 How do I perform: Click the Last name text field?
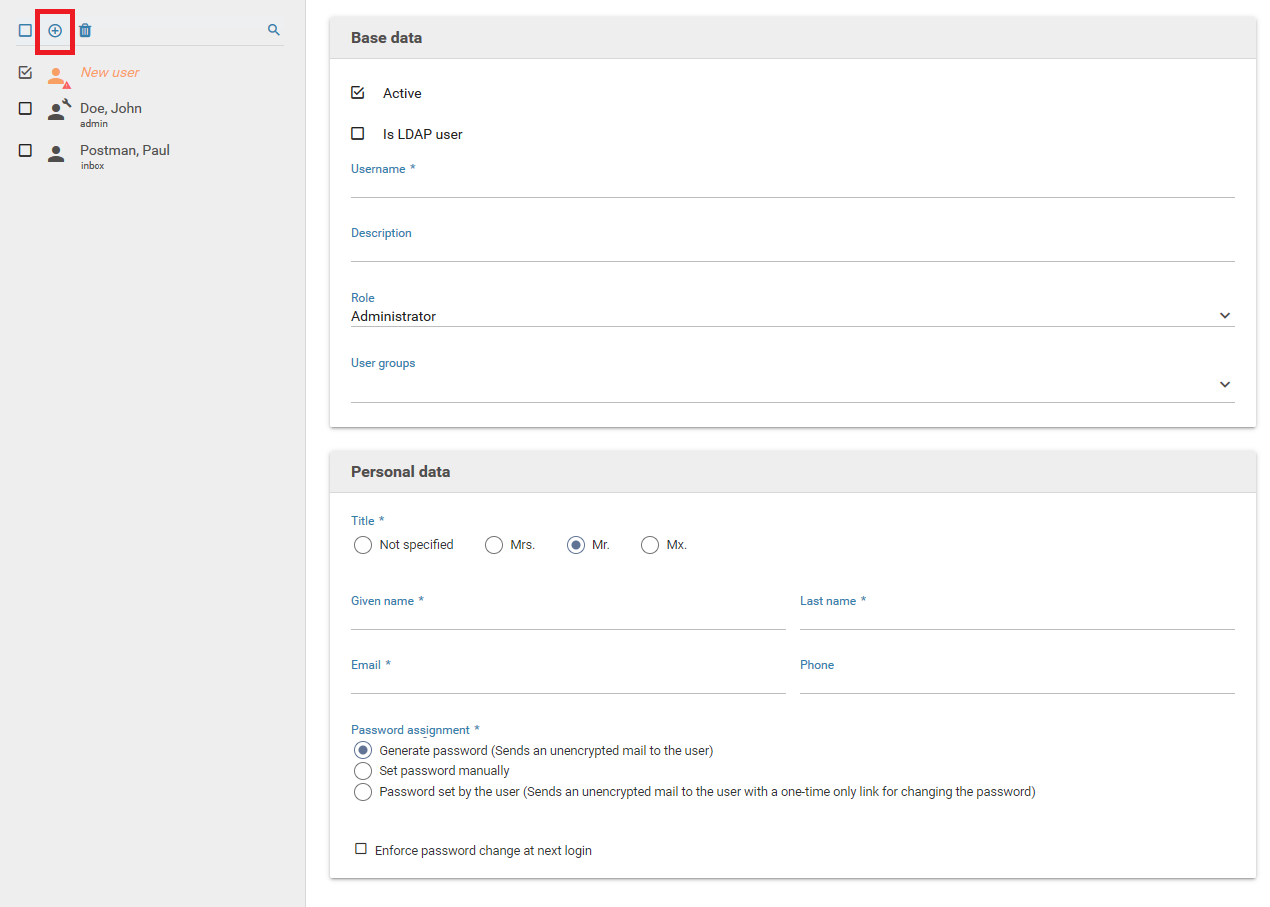coord(1016,618)
